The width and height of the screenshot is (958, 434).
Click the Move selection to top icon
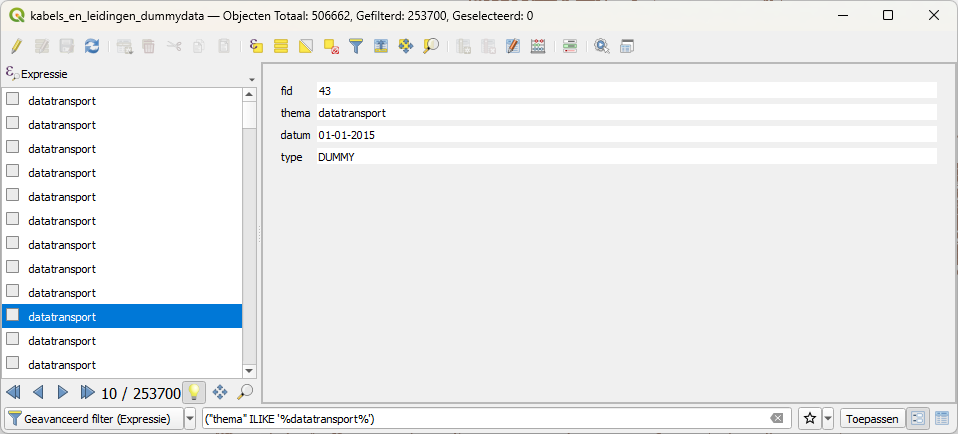pos(381,46)
